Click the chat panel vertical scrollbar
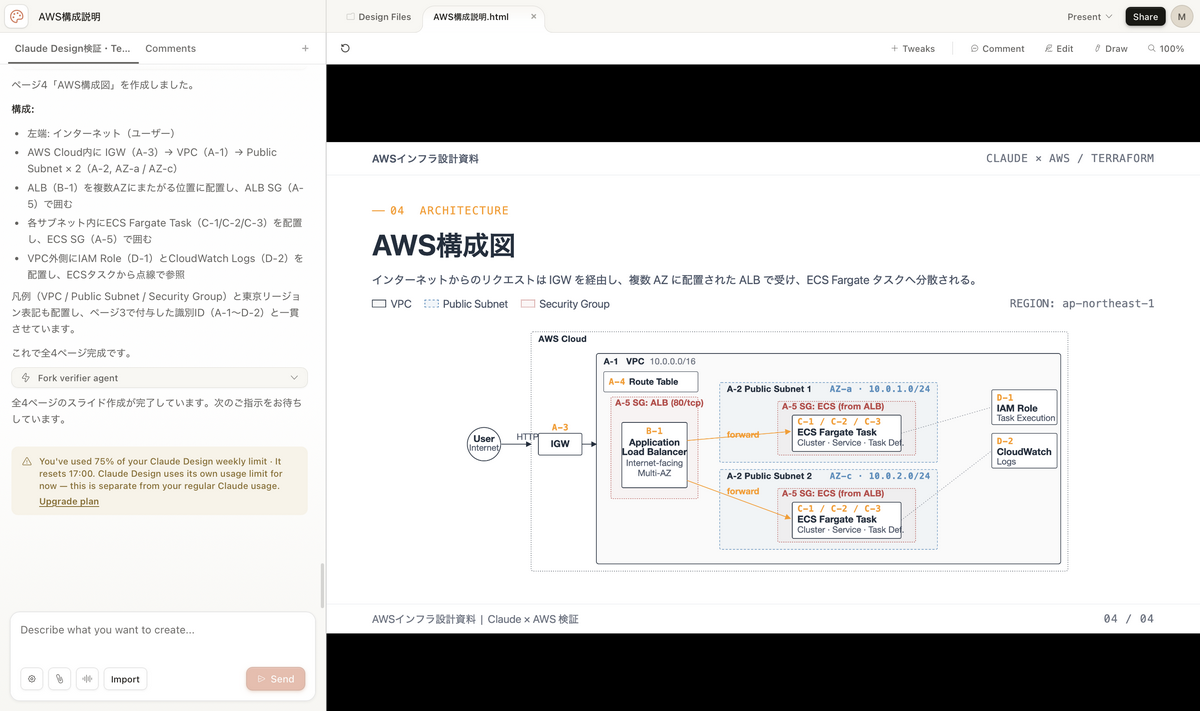This screenshot has width=1200, height=711. 322,585
